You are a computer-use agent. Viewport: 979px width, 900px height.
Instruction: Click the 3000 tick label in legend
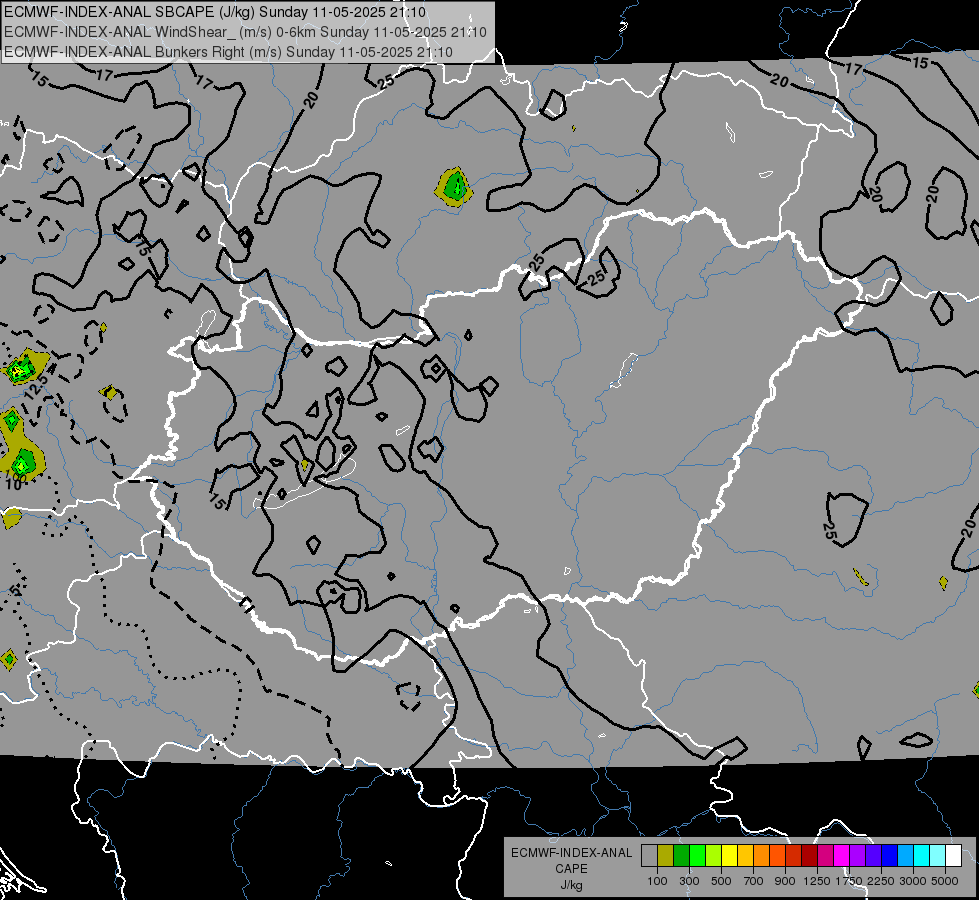913,881
